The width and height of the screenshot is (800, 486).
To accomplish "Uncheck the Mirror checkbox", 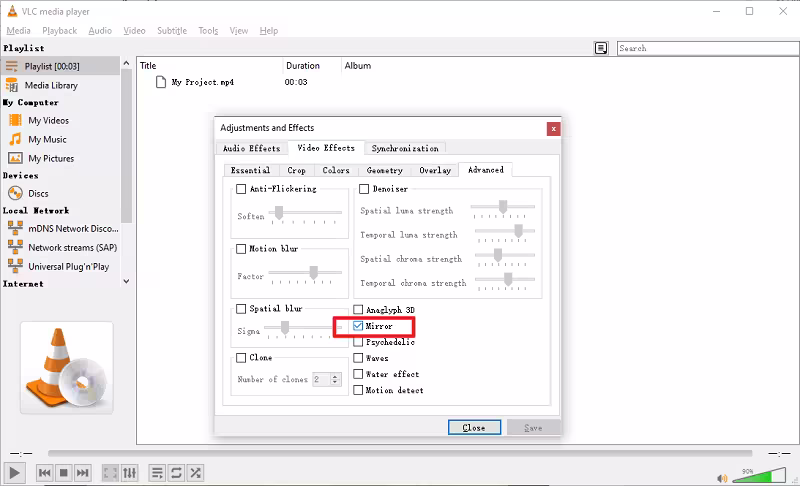I will click(358, 326).
